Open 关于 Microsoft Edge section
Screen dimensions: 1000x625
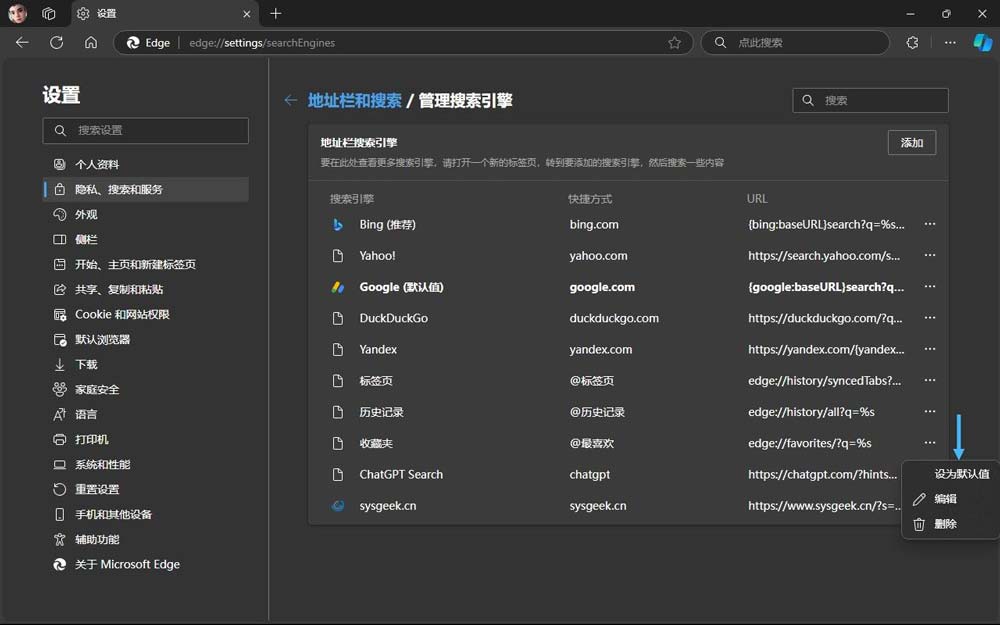pyautogui.click(x=145, y=564)
